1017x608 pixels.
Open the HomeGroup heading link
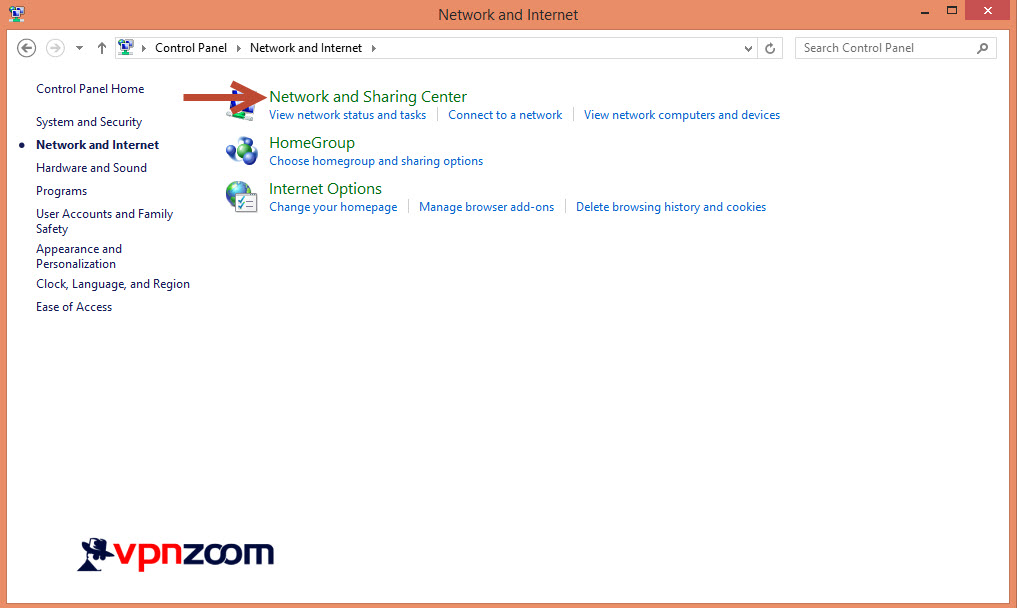click(x=312, y=143)
